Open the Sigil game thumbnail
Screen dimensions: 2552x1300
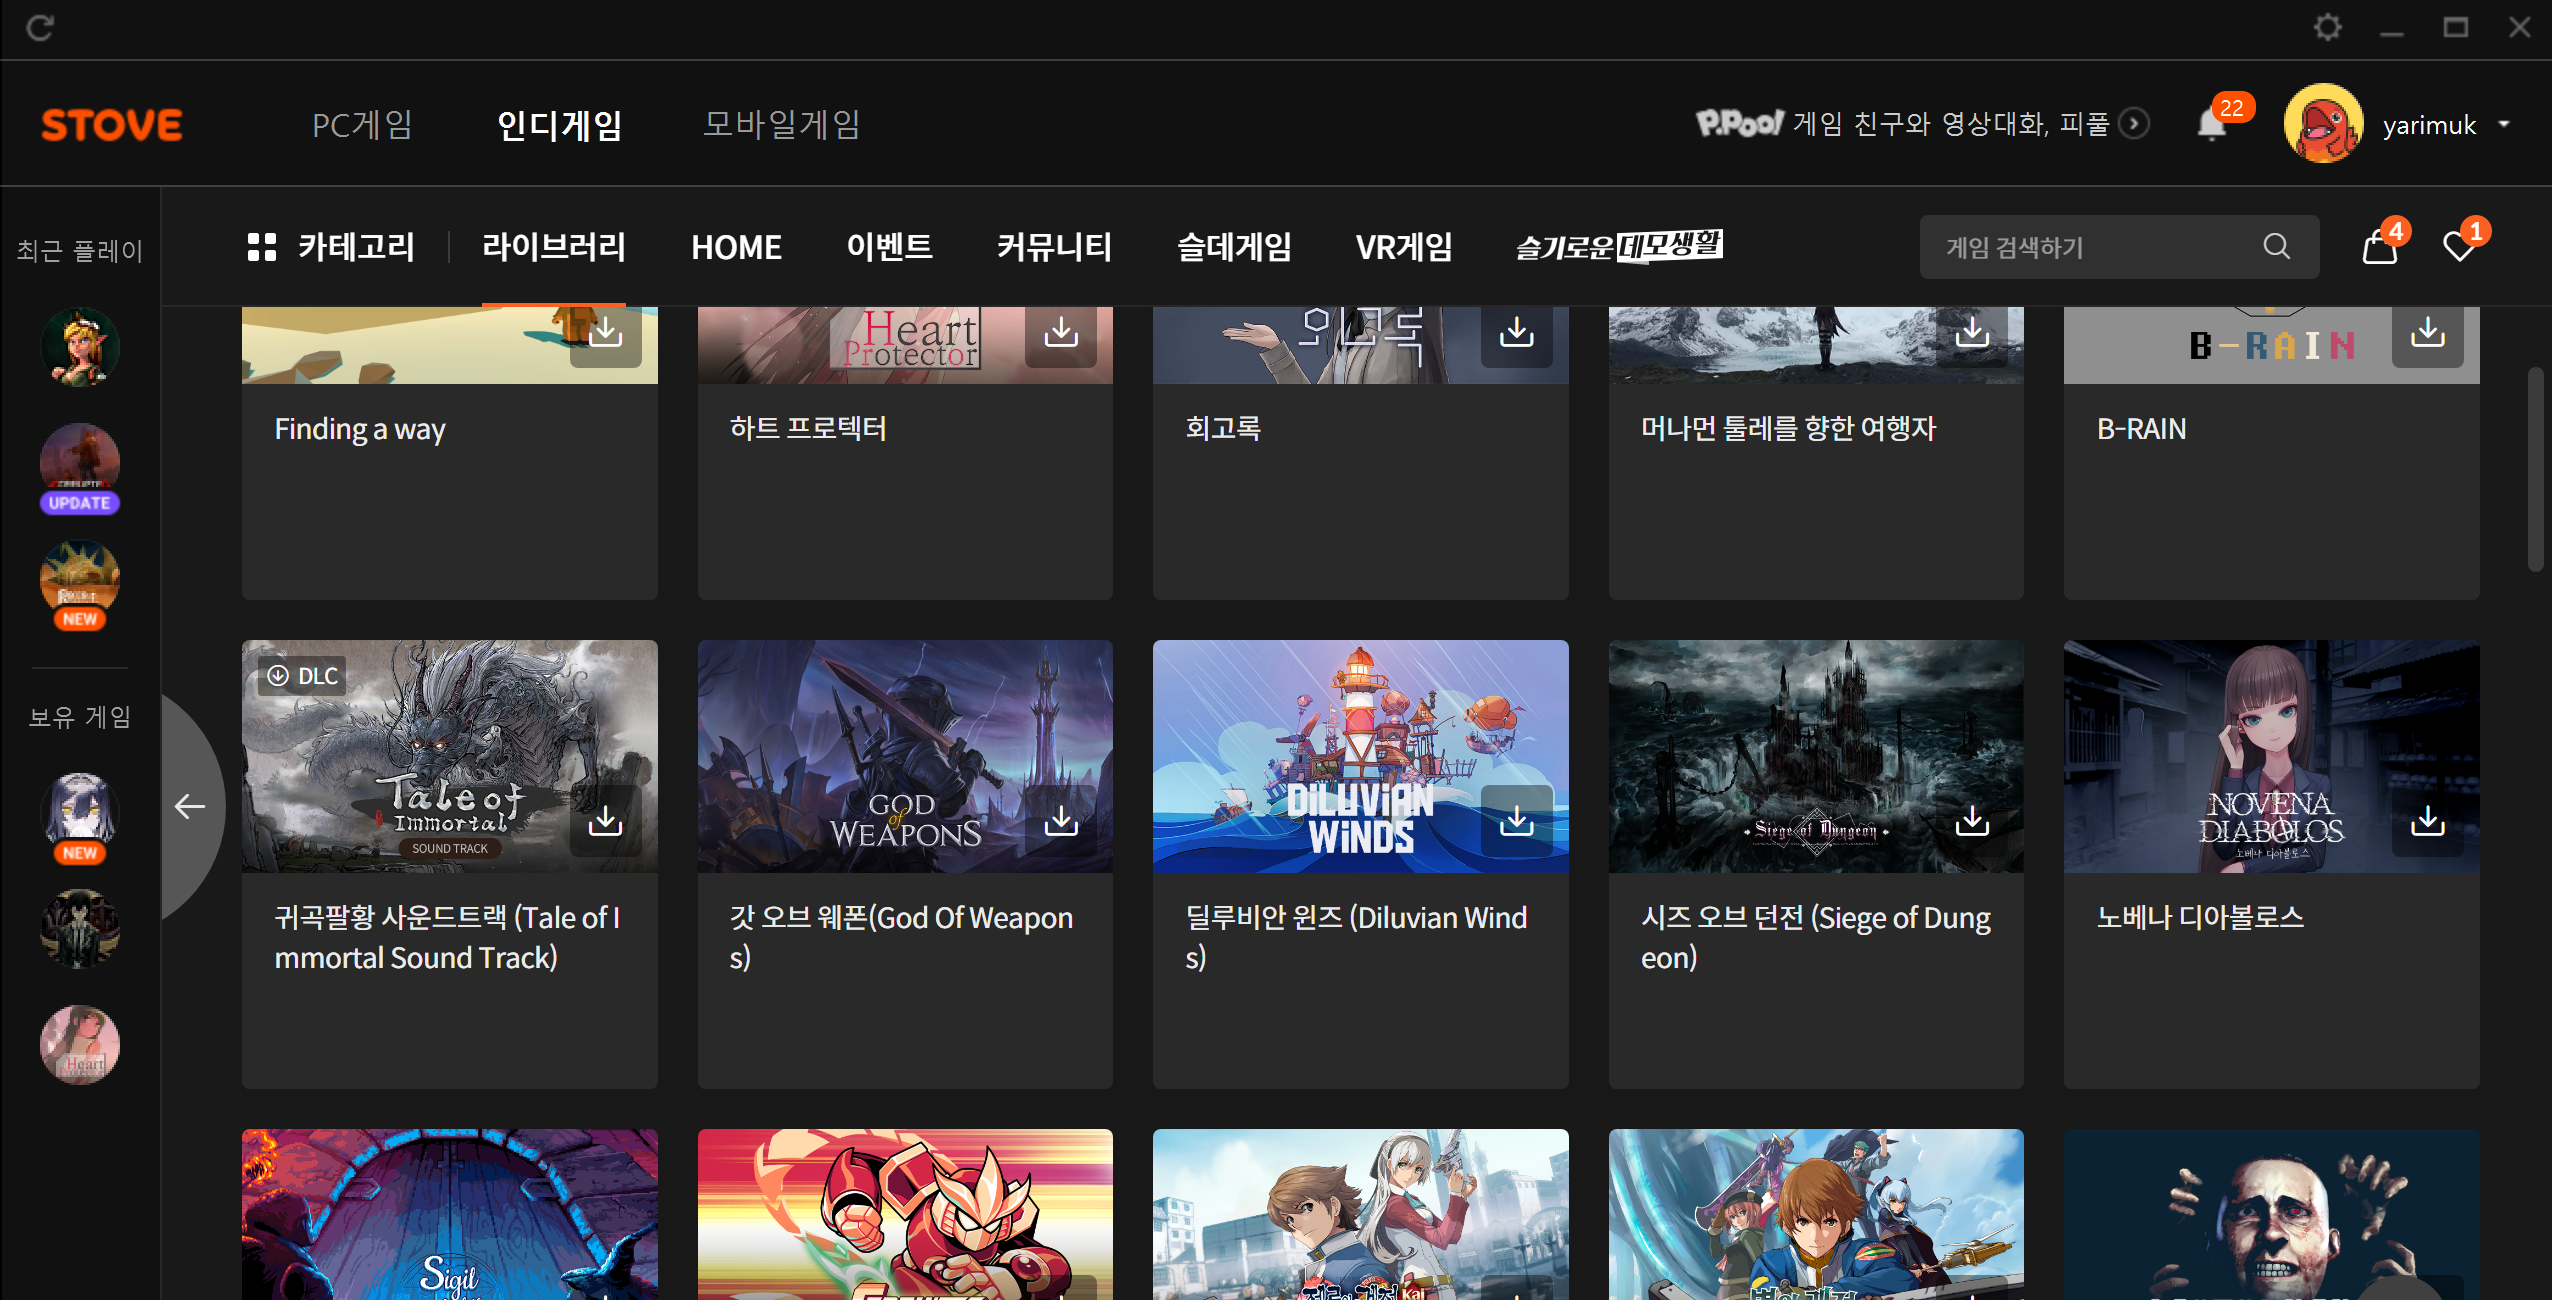[450, 1214]
